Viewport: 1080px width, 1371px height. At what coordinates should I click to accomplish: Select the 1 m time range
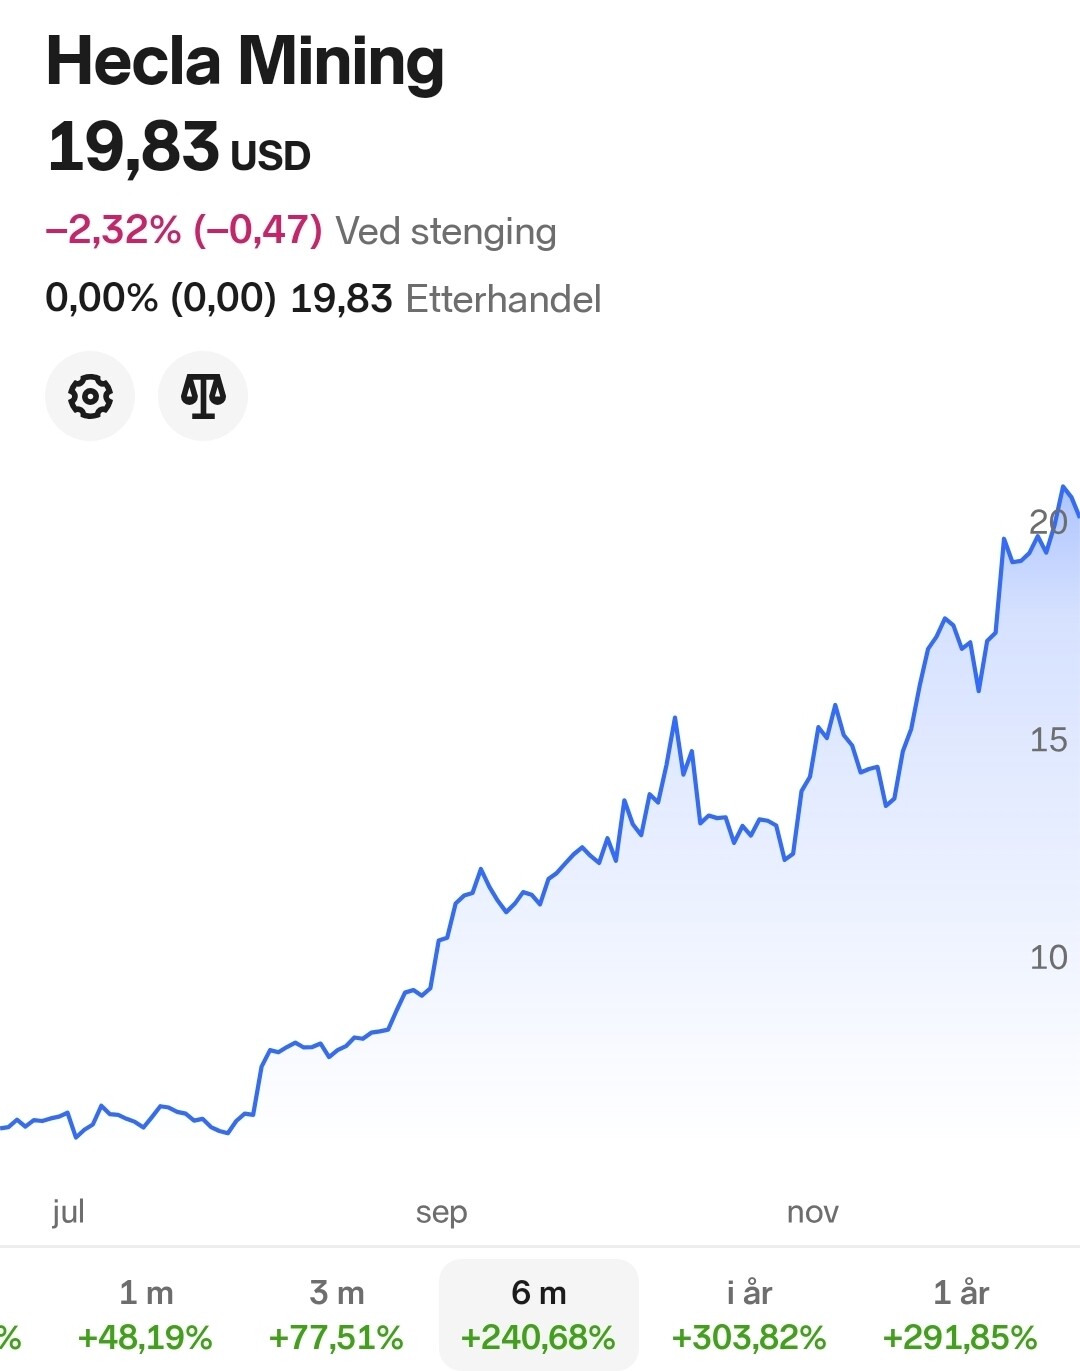(146, 1314)
